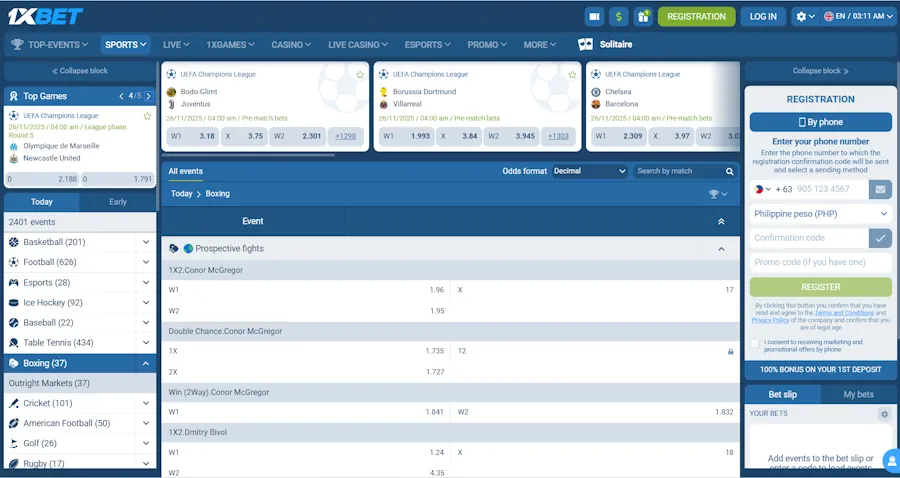Select the All events tab
The image size is (900, 478).
(x=185, y=171)
